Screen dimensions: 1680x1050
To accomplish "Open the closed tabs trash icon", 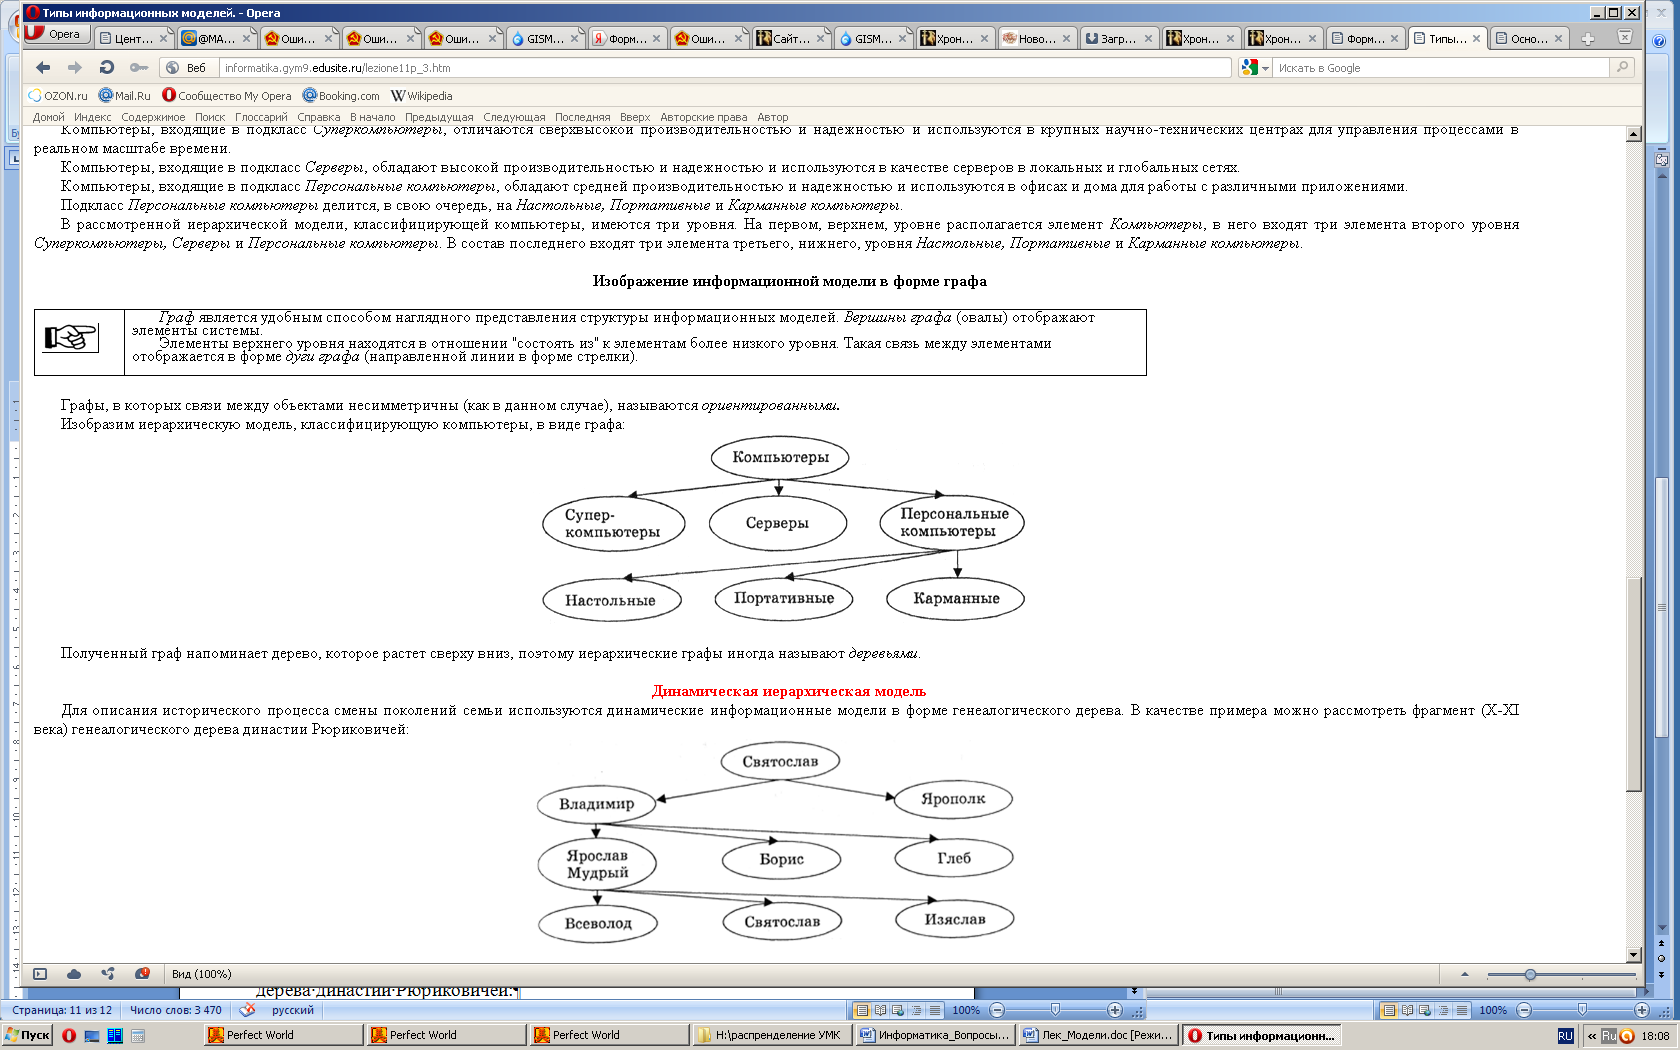I will (x=1625, y=37).
